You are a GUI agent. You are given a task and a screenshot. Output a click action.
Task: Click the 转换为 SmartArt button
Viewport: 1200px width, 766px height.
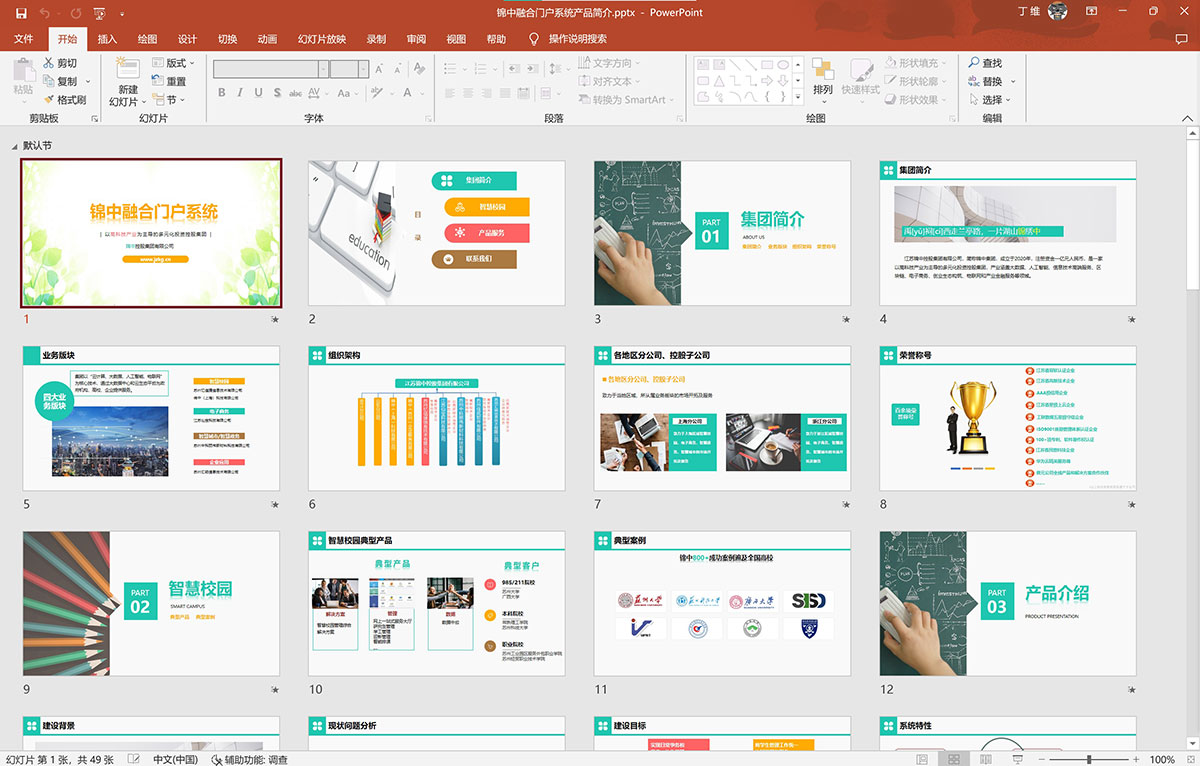pos(626,100)
